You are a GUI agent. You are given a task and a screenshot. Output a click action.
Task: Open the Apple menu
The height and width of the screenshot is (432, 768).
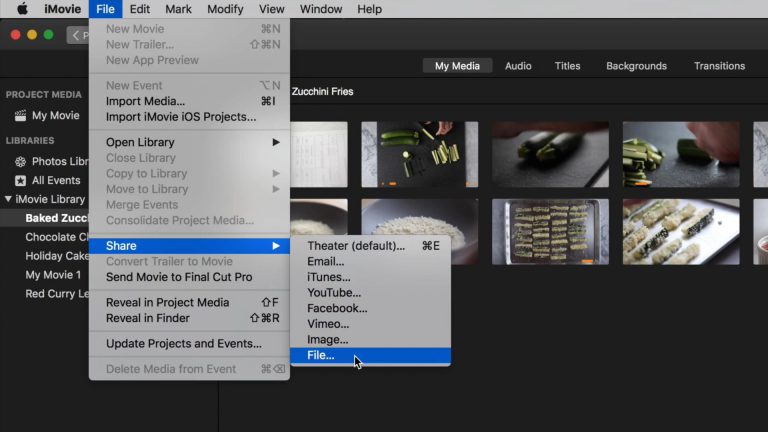point(22,9)
